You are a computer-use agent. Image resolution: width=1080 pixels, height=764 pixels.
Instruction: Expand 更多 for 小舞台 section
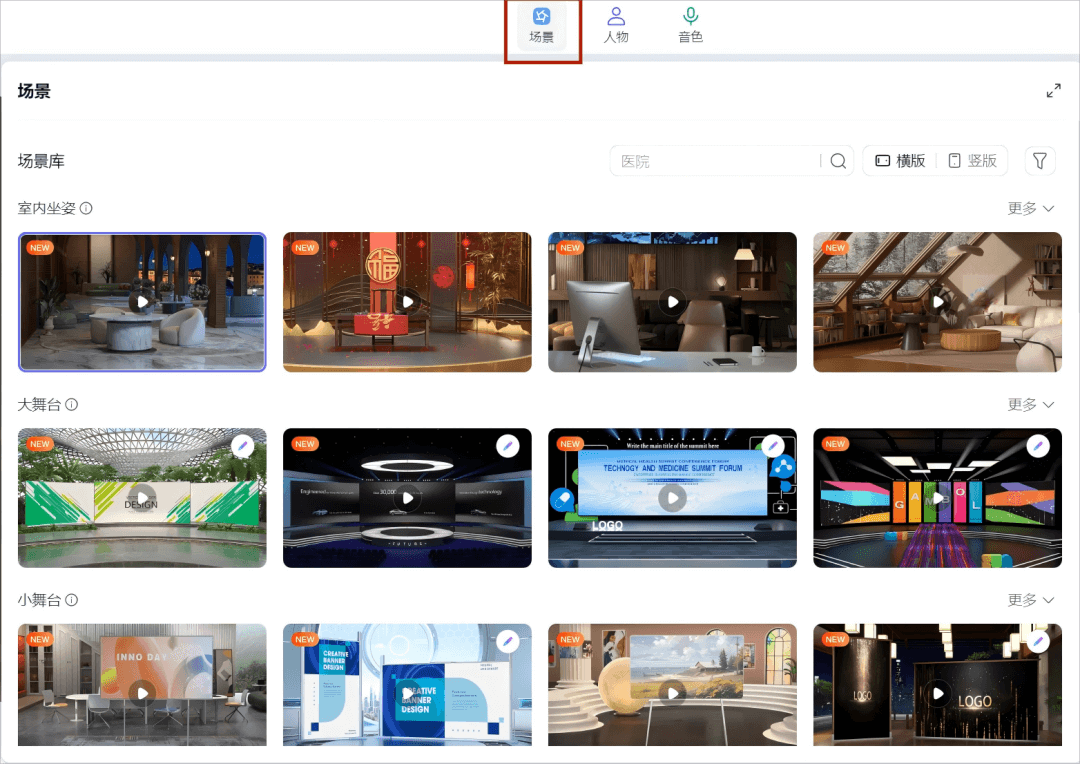1031,601
